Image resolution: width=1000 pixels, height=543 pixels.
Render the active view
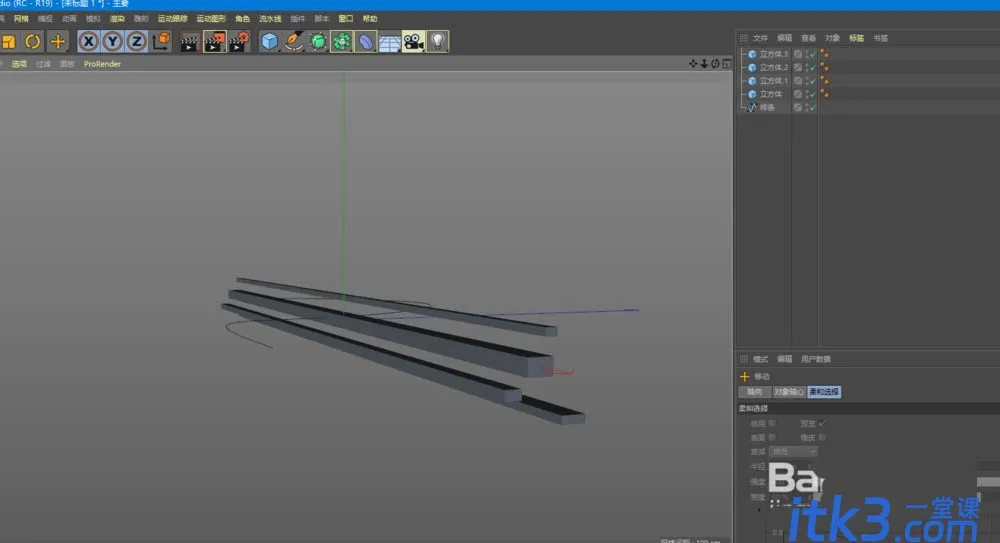(189, 42)
